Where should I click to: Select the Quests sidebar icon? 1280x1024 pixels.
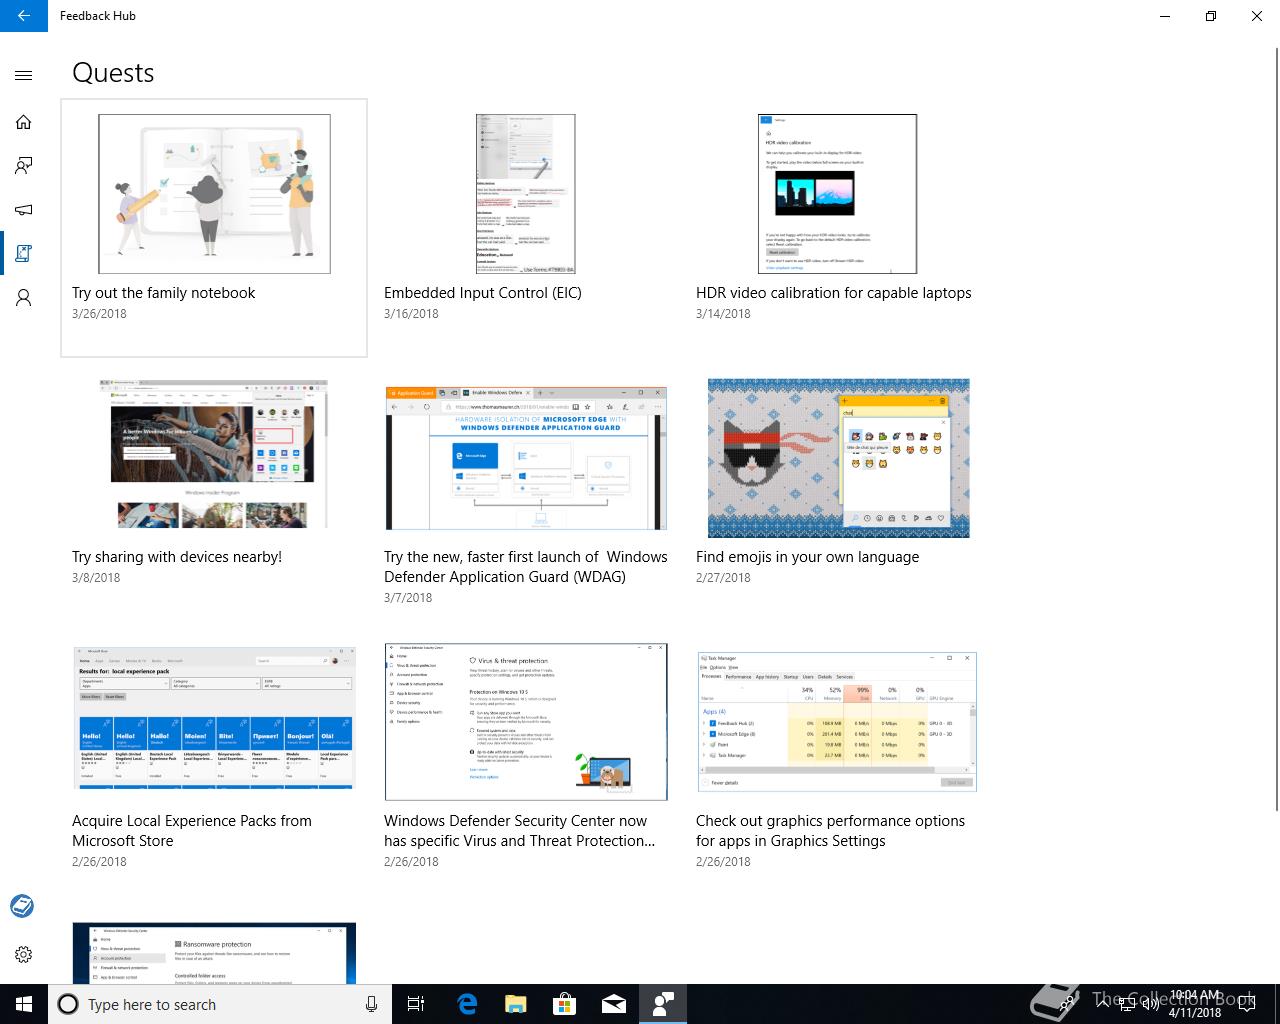(24, 254)
